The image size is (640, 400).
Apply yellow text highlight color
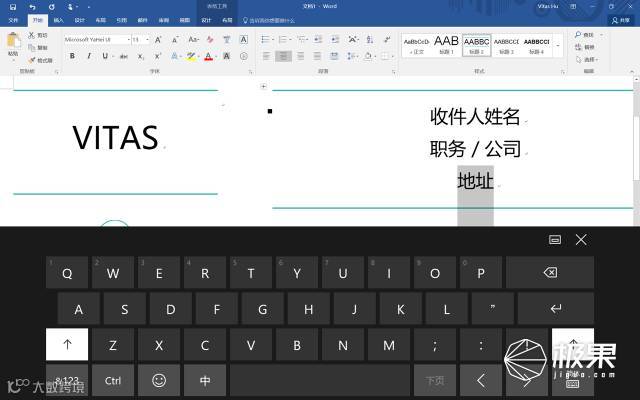(191, 56)
